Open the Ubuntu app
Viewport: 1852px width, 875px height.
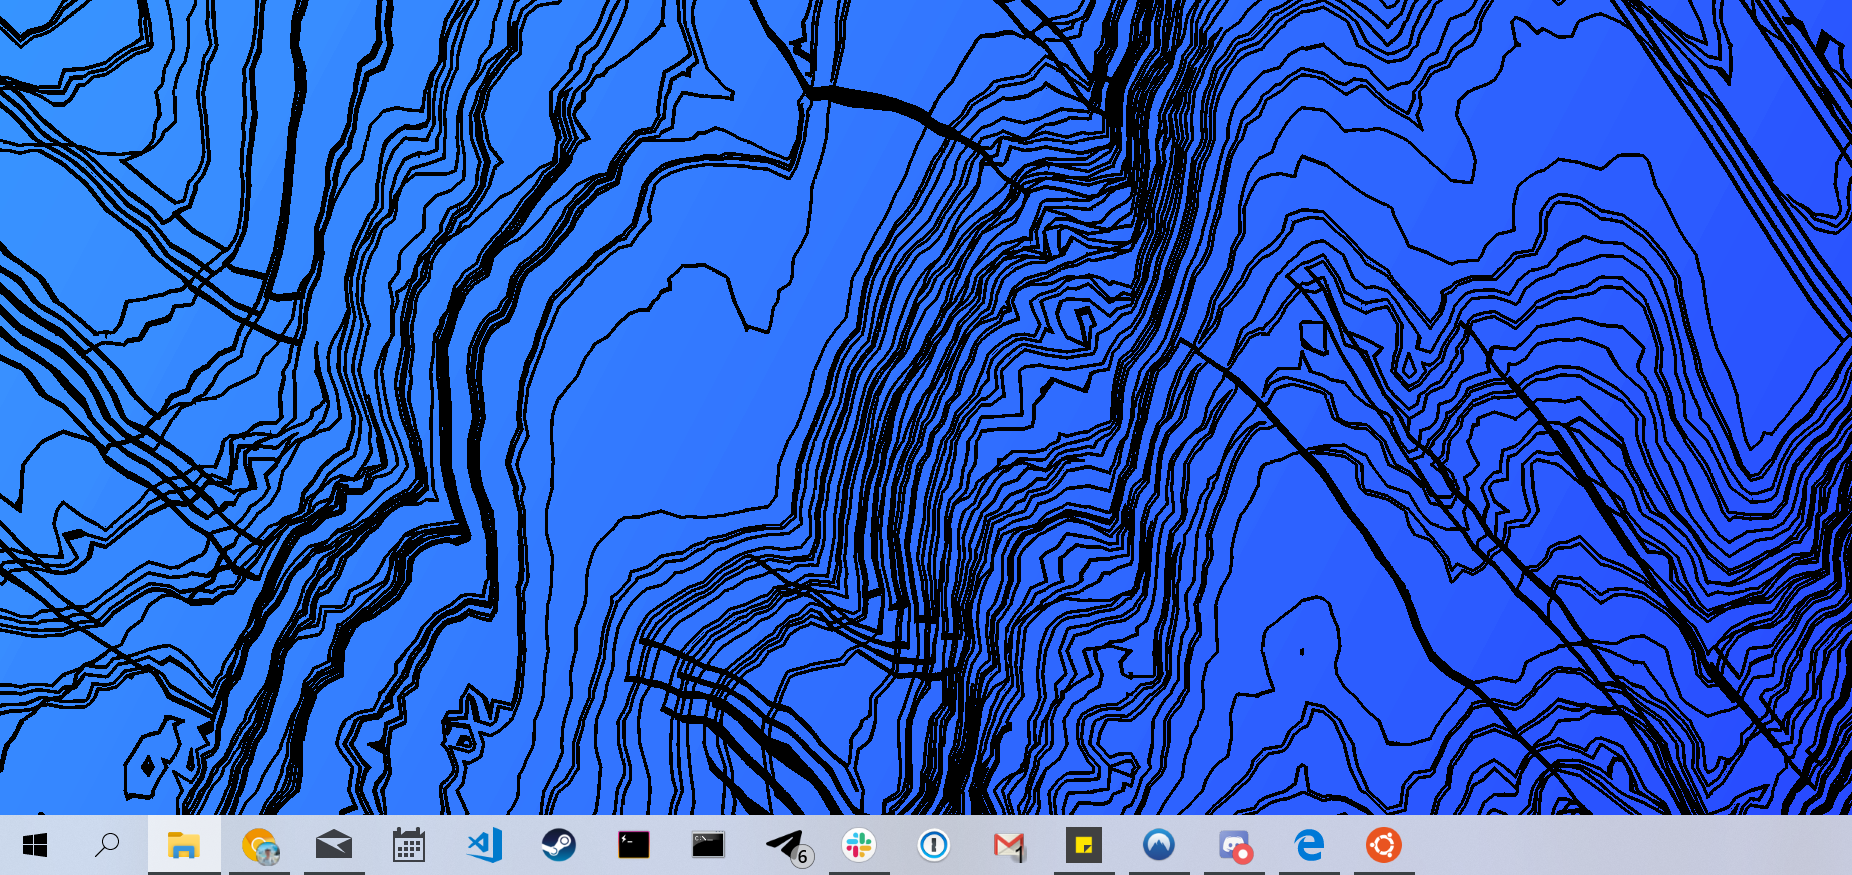(1384, 846)
